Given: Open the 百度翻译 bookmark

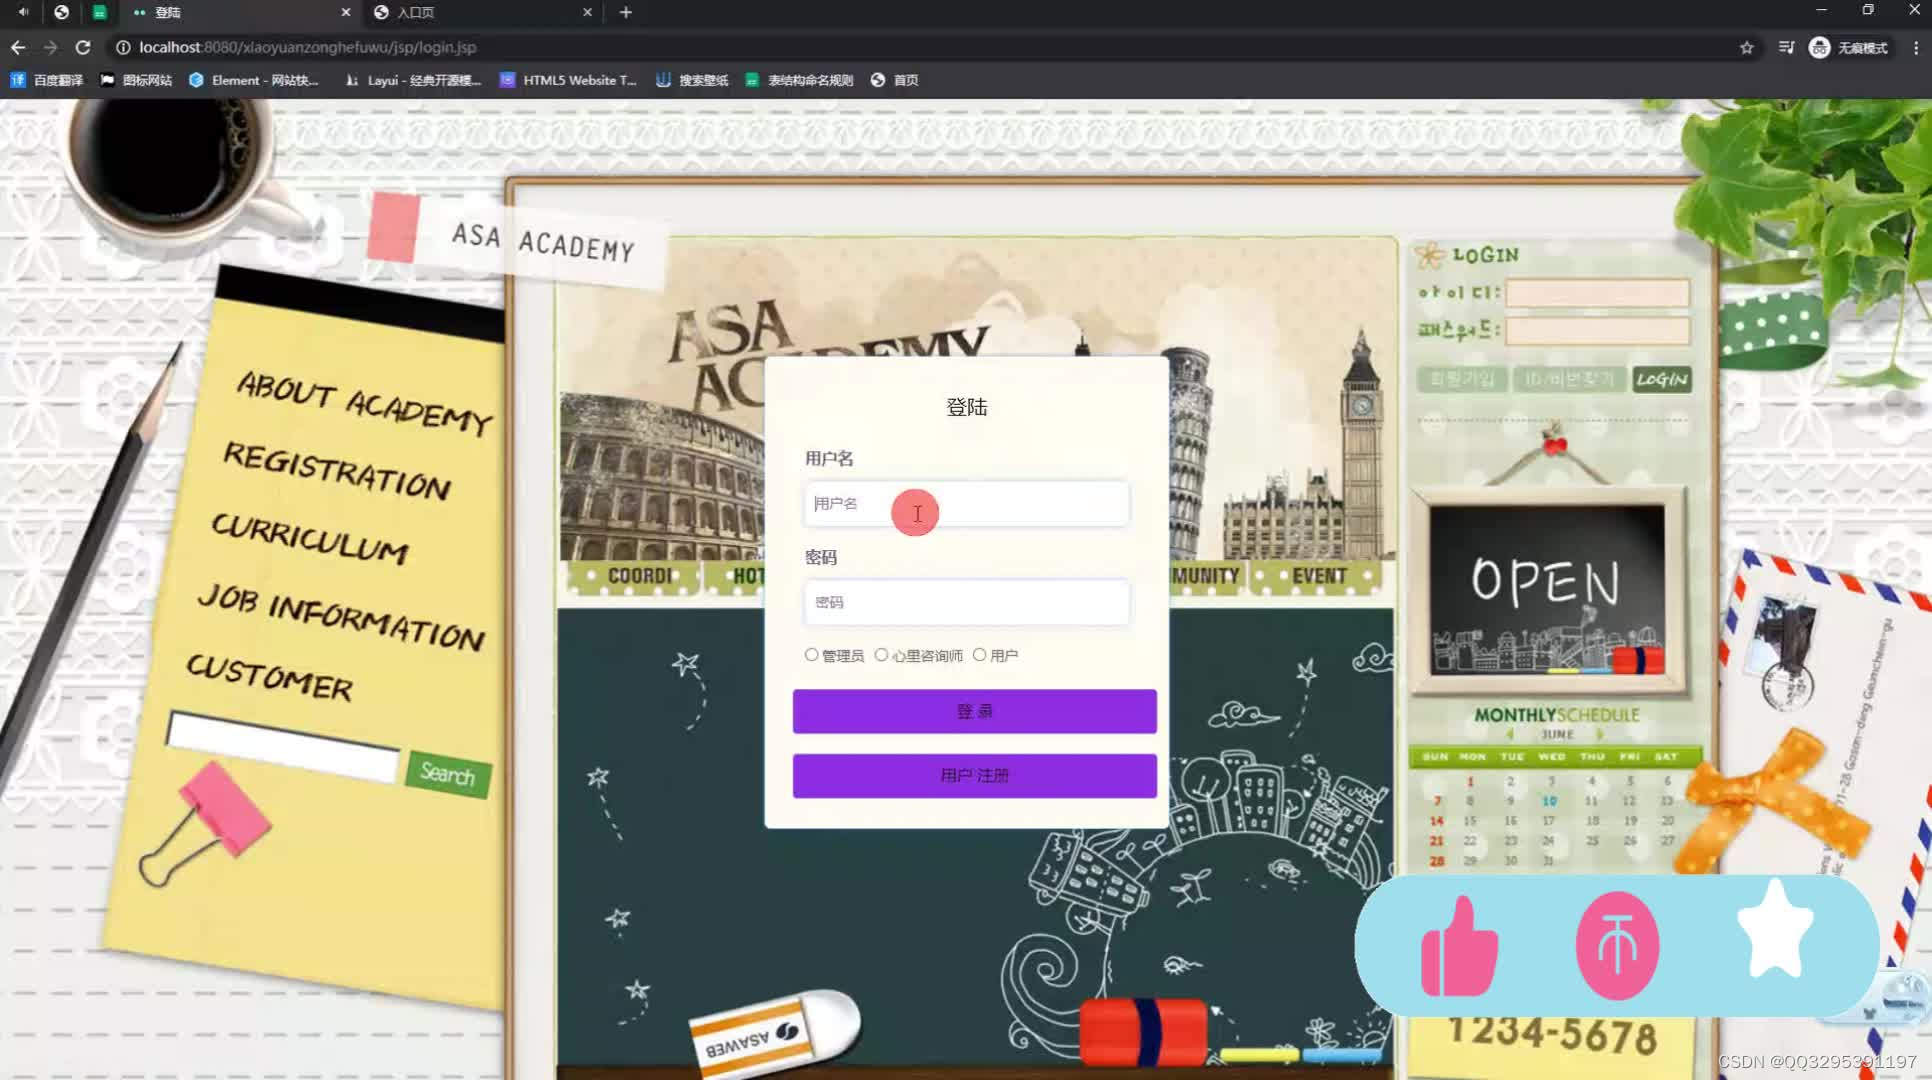Looking at the screenshot, I should coord(47,80).
